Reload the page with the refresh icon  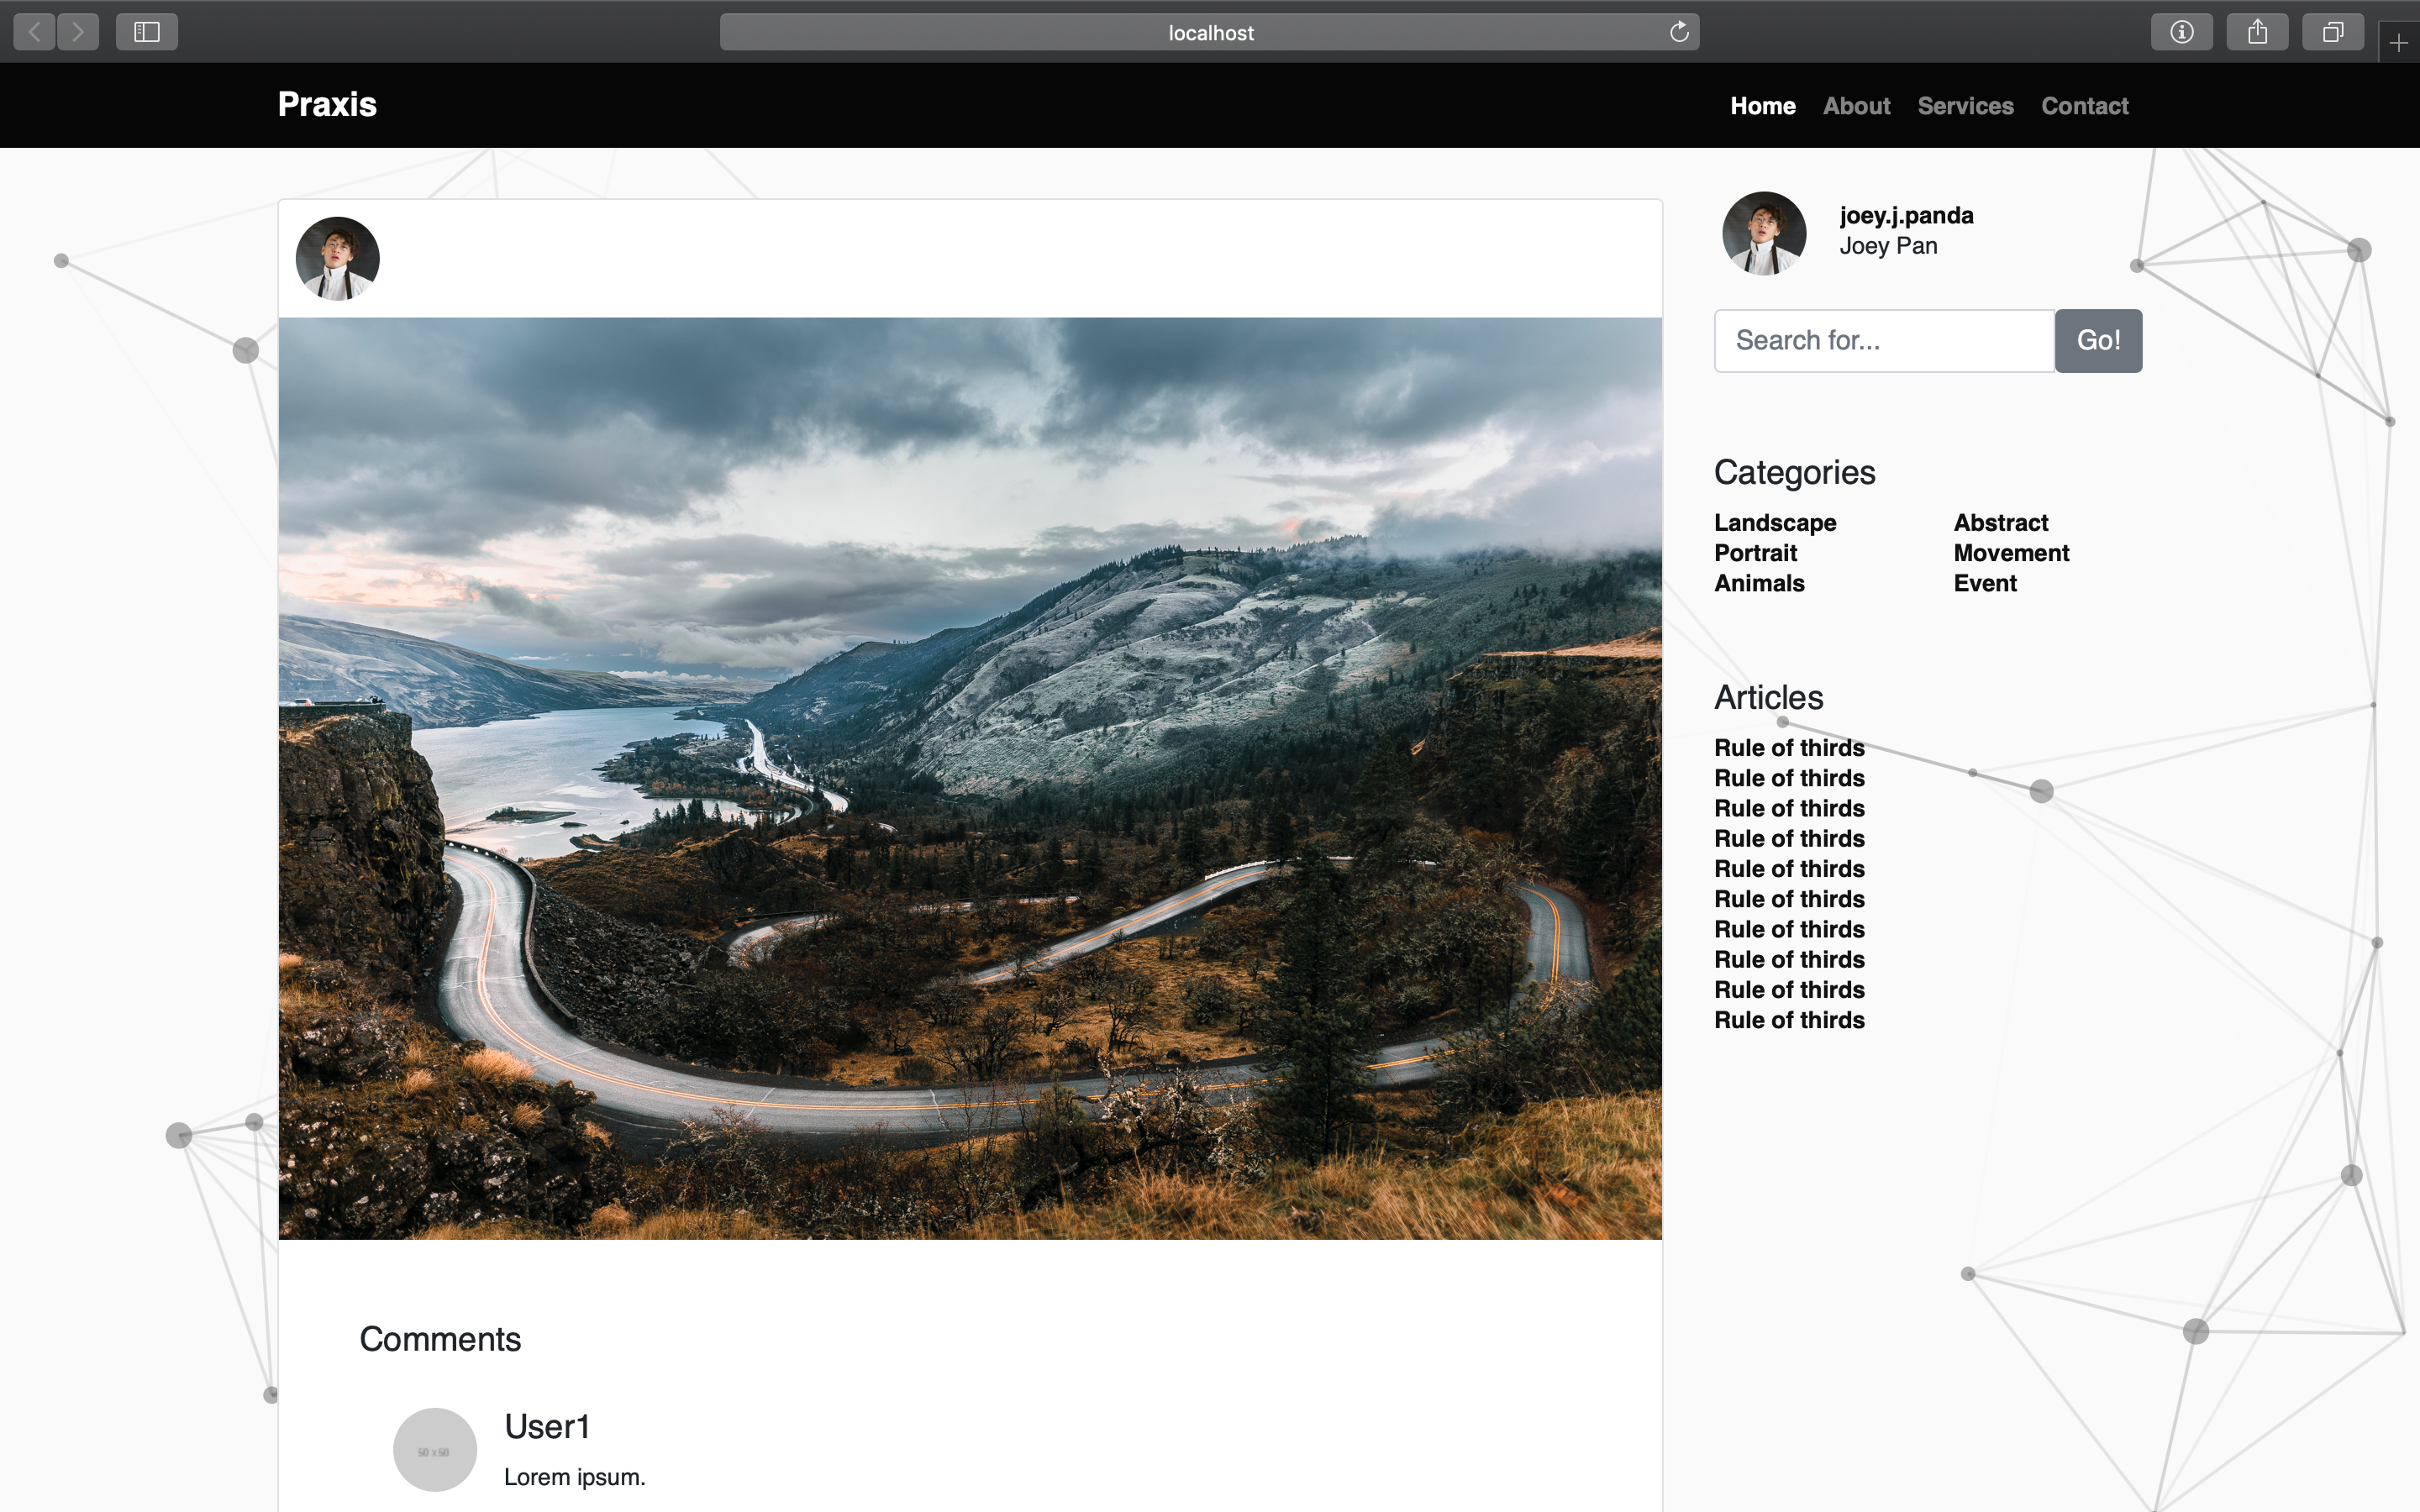click(1679, 32)
